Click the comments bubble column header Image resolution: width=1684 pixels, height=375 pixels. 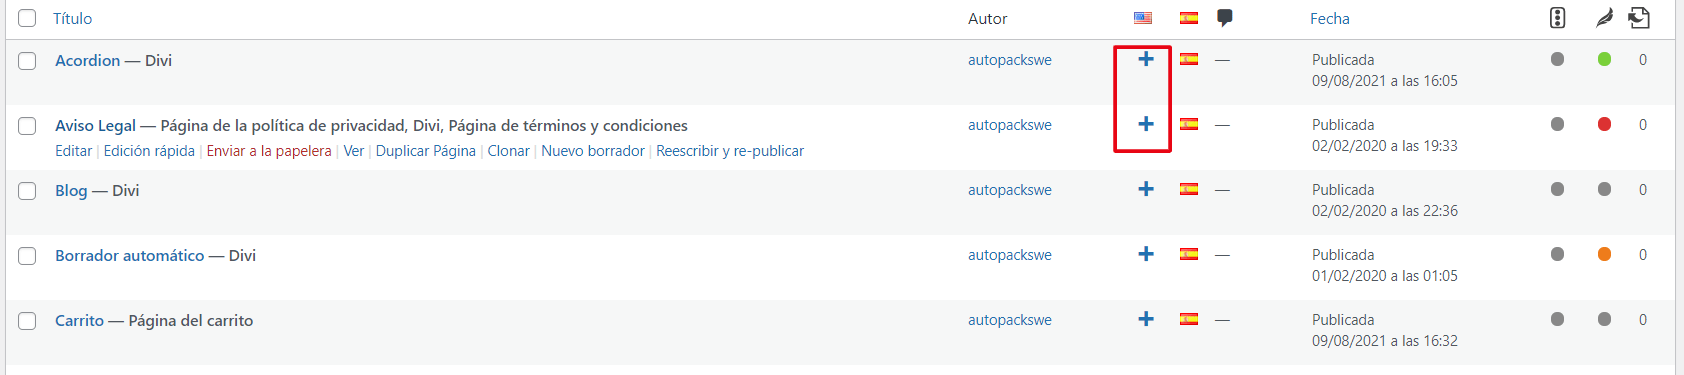1224,18
